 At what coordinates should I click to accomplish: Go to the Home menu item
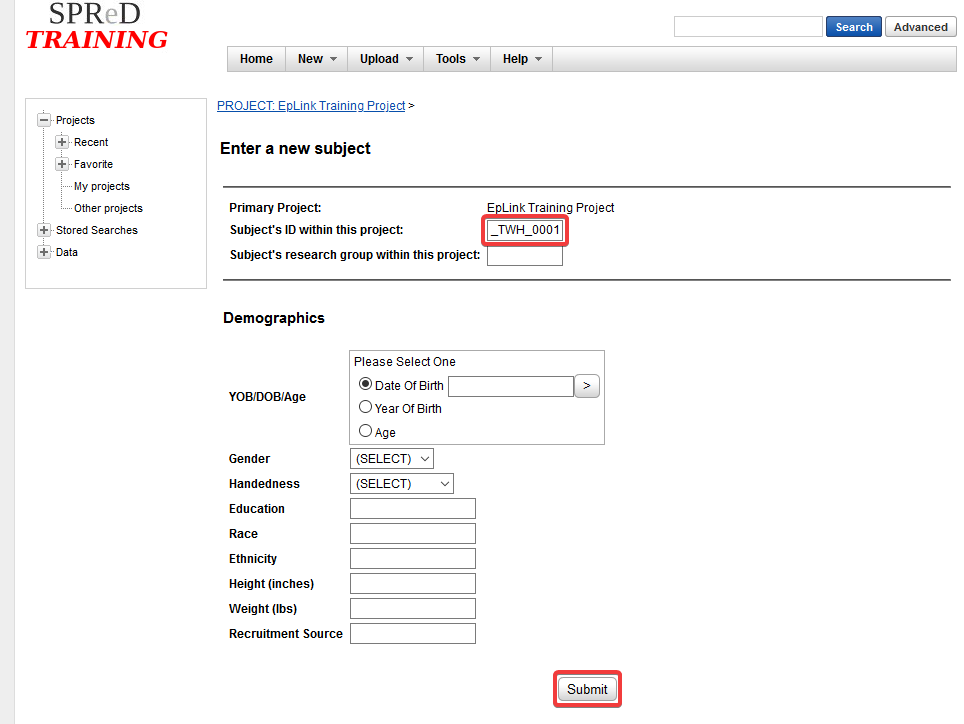(256, 59)
